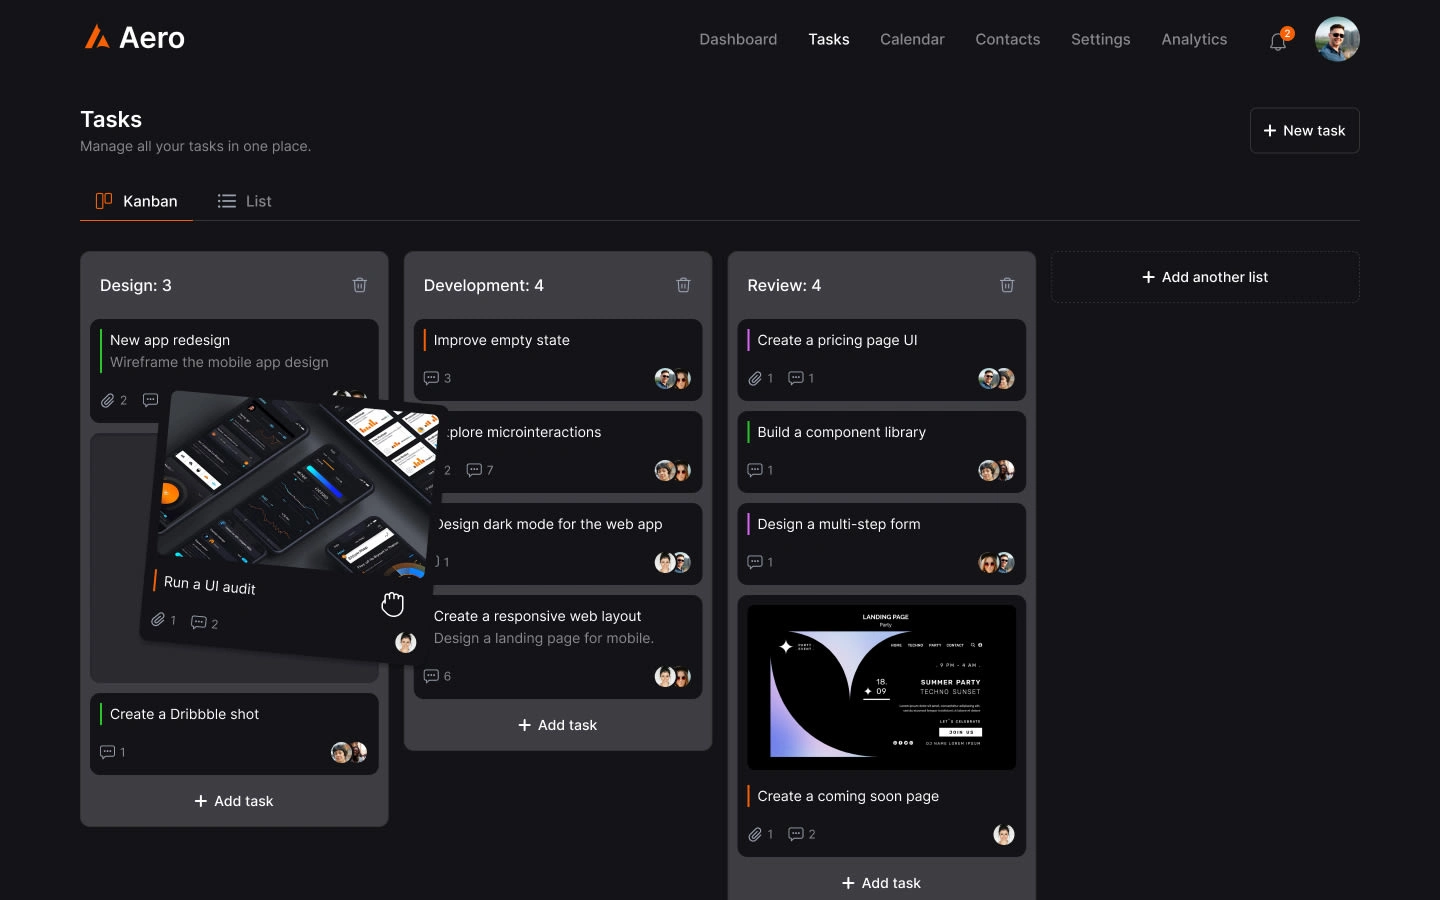Open the notifications bell
Screen dimensions: 1440x900
[x=1278, y=41]
